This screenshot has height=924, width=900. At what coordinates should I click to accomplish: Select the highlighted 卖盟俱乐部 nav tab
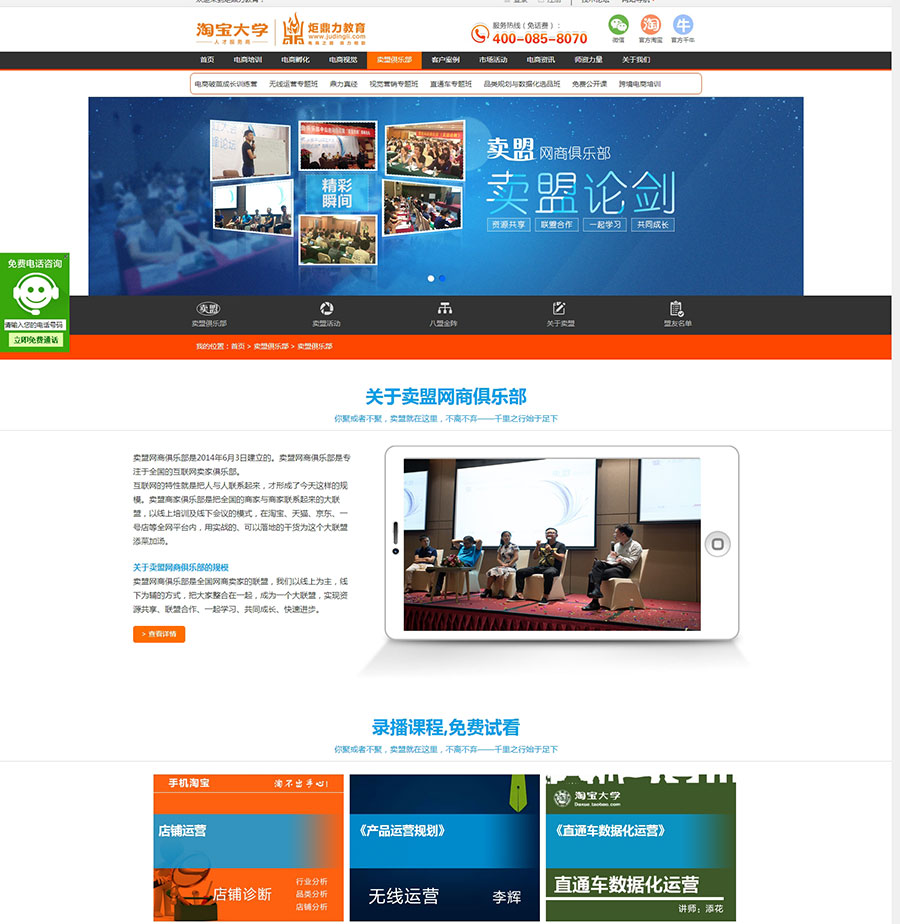pyautogui.click(x=394, y=60)
